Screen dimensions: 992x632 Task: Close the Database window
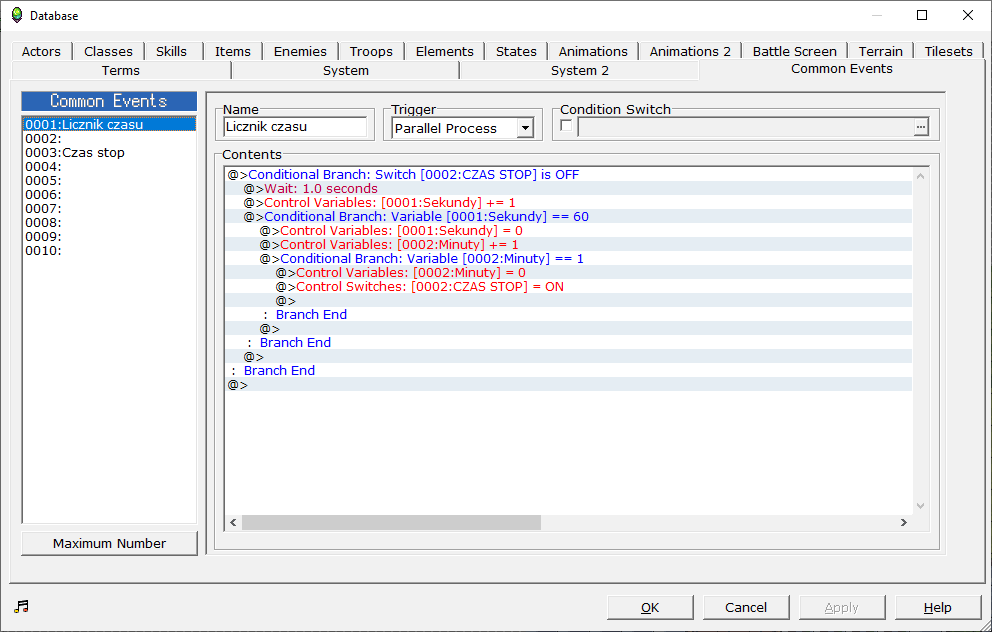point(968,15)
